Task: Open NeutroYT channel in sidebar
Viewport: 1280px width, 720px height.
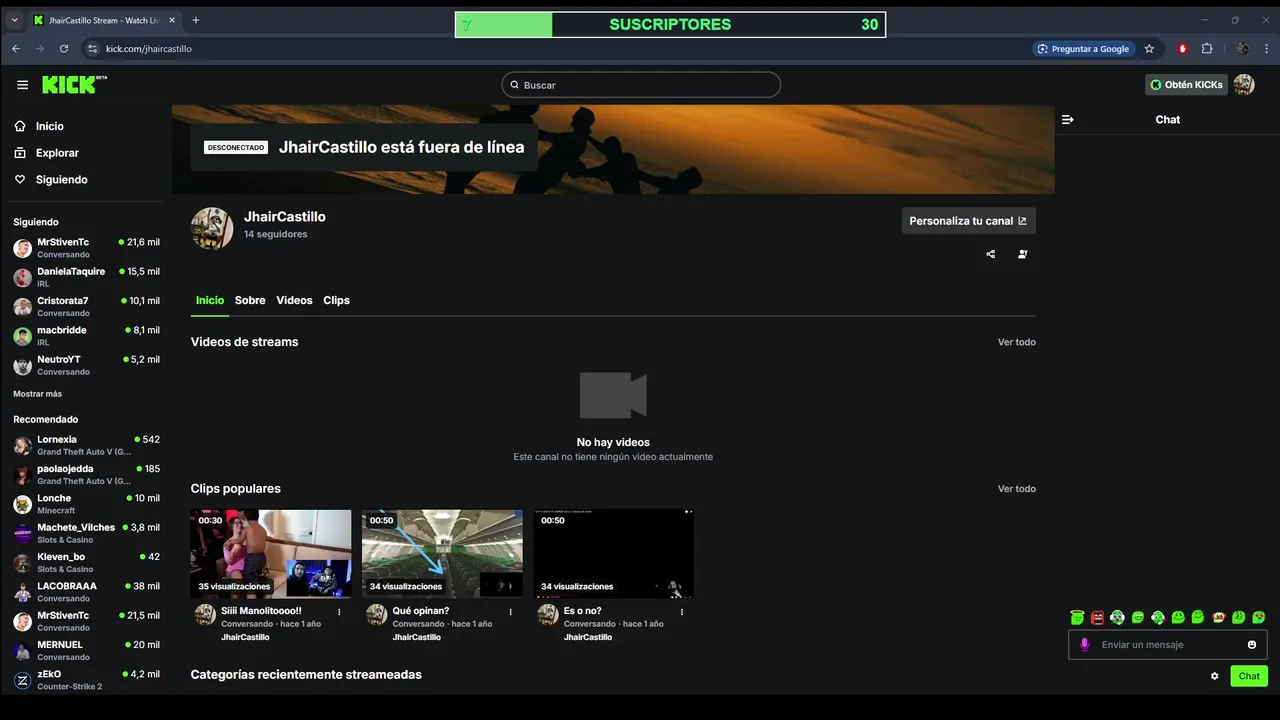Action: point(86,365)
